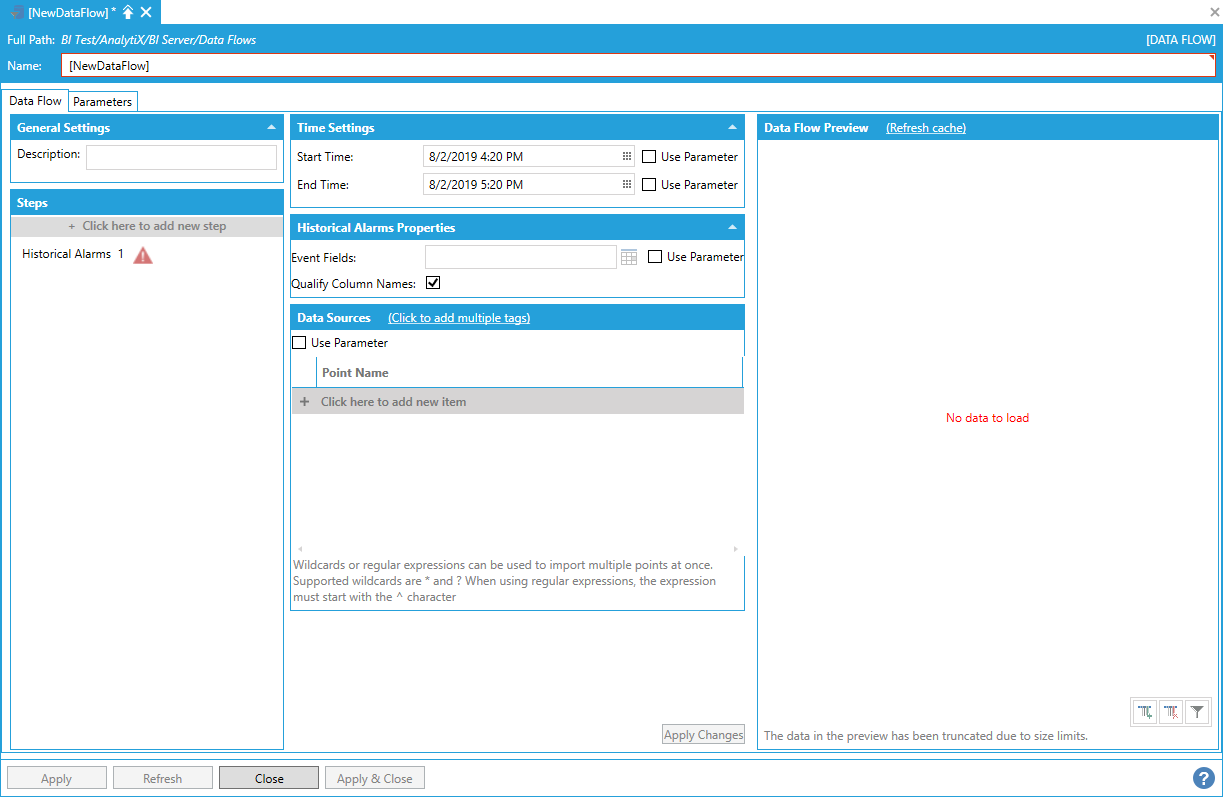Click the add column icon in preview
Image resolution: width=1225 pixels, height=797 pixels.
pyautogui.click(x=1145, y=712)
